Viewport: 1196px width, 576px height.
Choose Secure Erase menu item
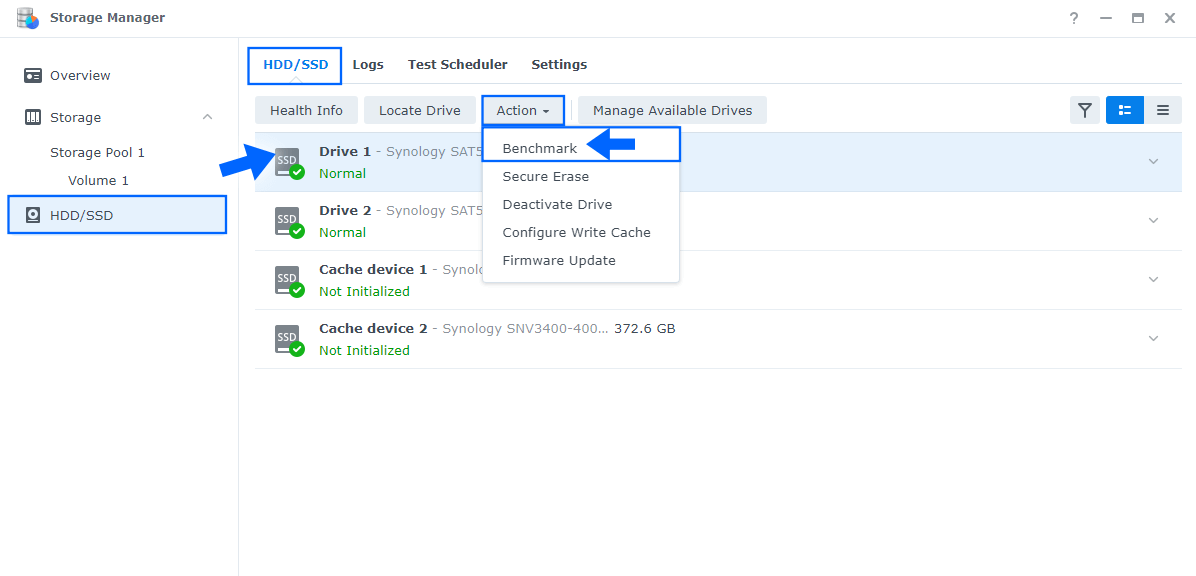pos(580,177)
